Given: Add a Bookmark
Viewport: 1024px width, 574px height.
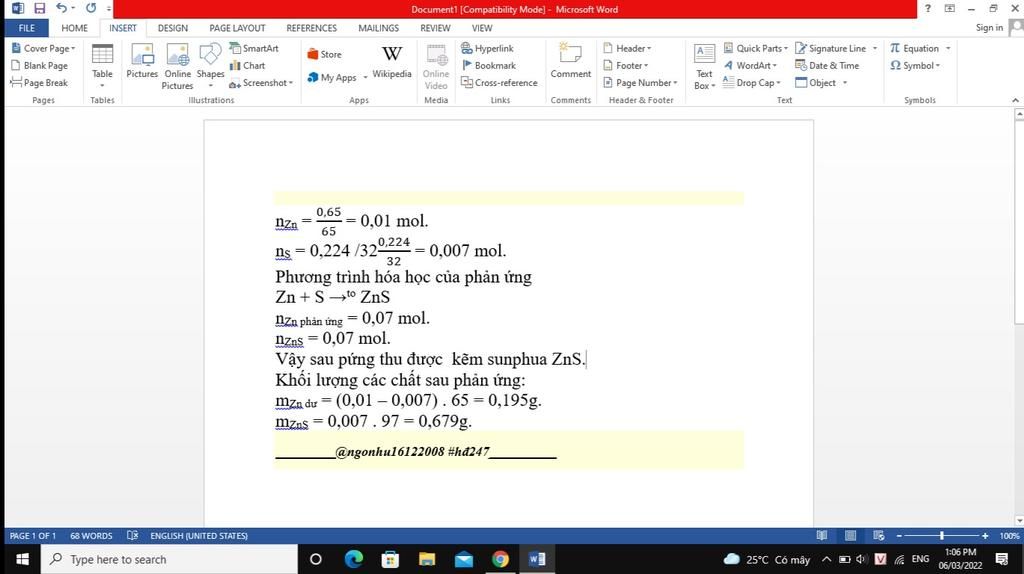Looking at the screenshot, I should [x=488, y=65].
